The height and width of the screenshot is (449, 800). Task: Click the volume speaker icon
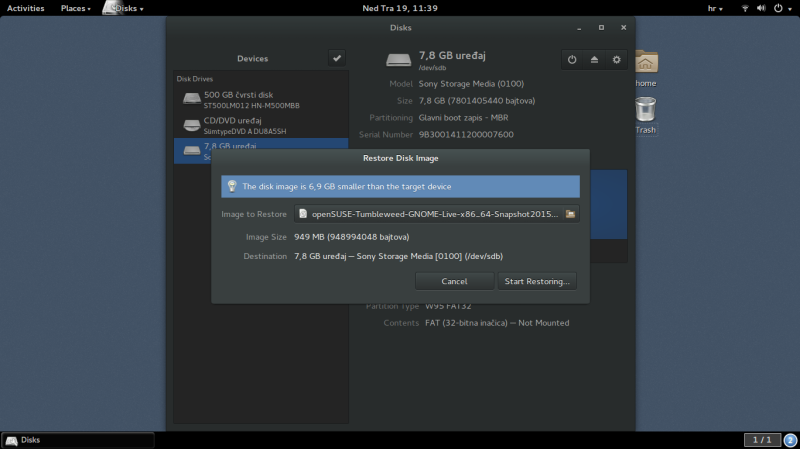(x=763, y=8)
